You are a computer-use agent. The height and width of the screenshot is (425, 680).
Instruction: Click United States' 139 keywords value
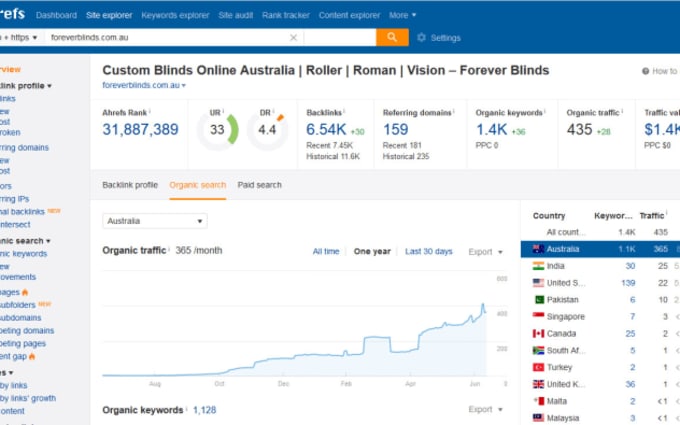point(628,283)
